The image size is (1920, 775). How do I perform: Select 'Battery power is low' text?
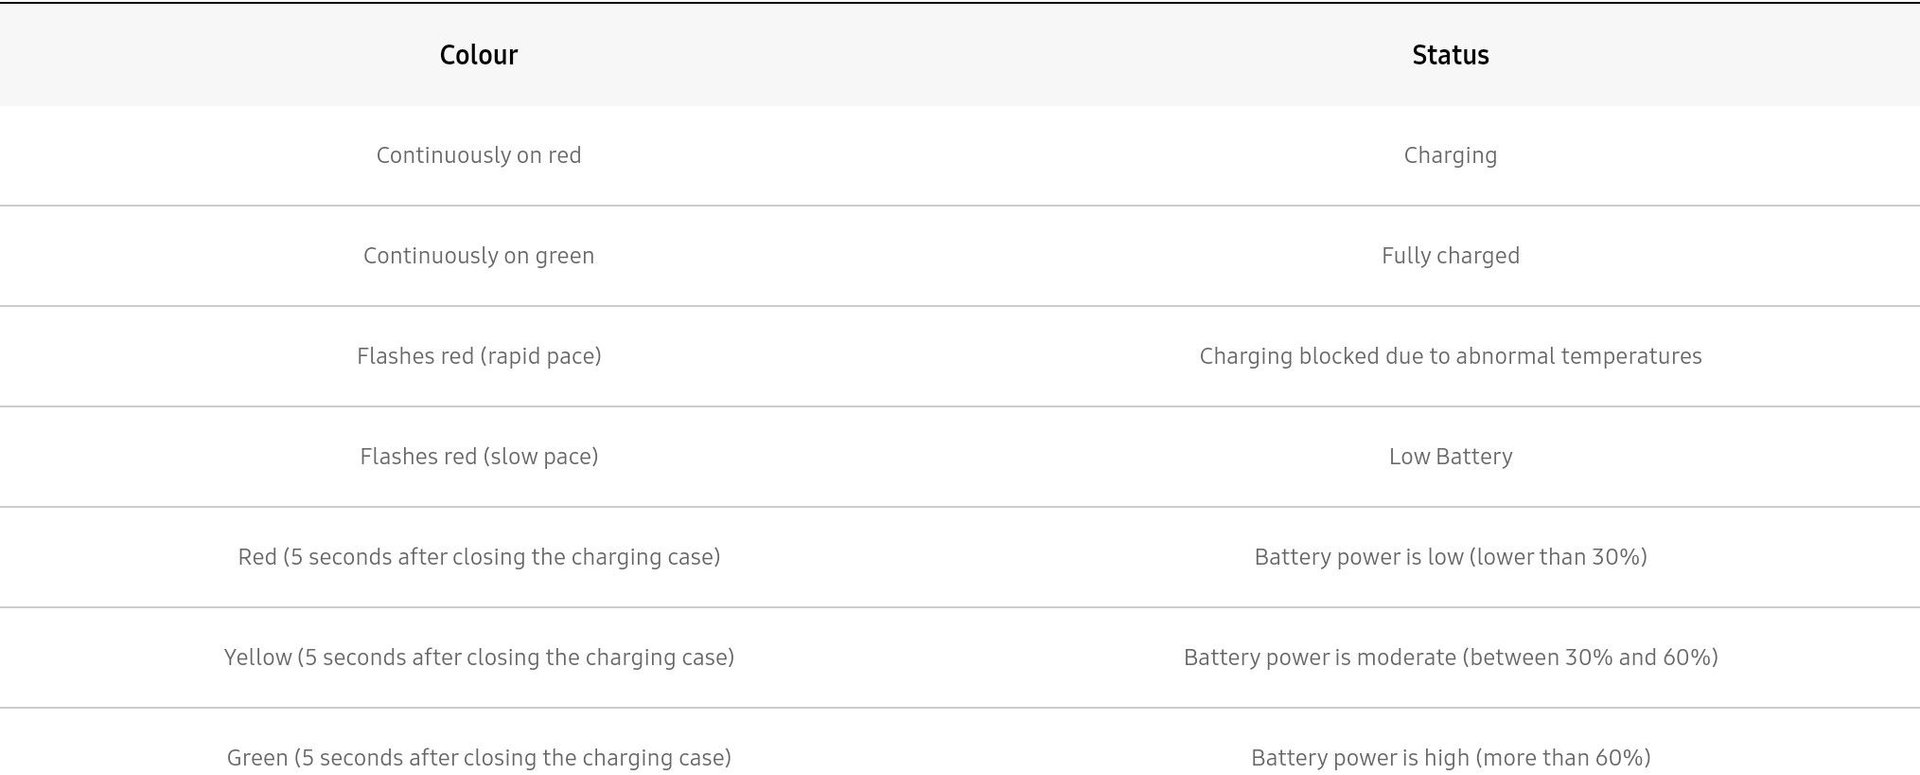coord(1345,557)
